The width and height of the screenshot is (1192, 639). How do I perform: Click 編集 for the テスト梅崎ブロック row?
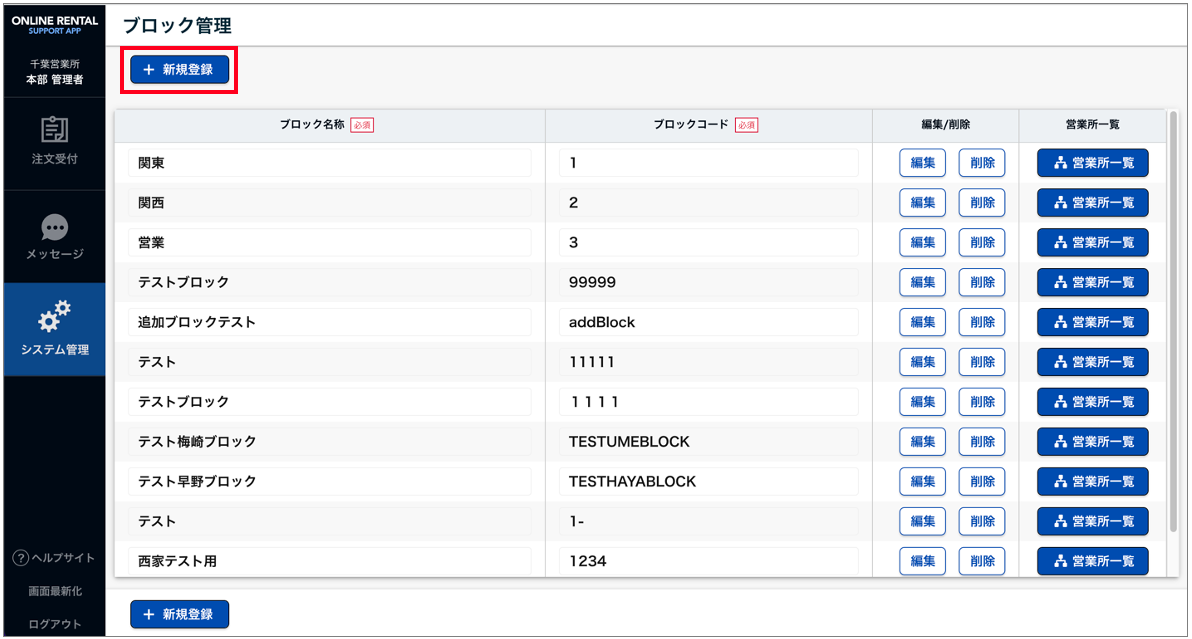coord(922,442)
